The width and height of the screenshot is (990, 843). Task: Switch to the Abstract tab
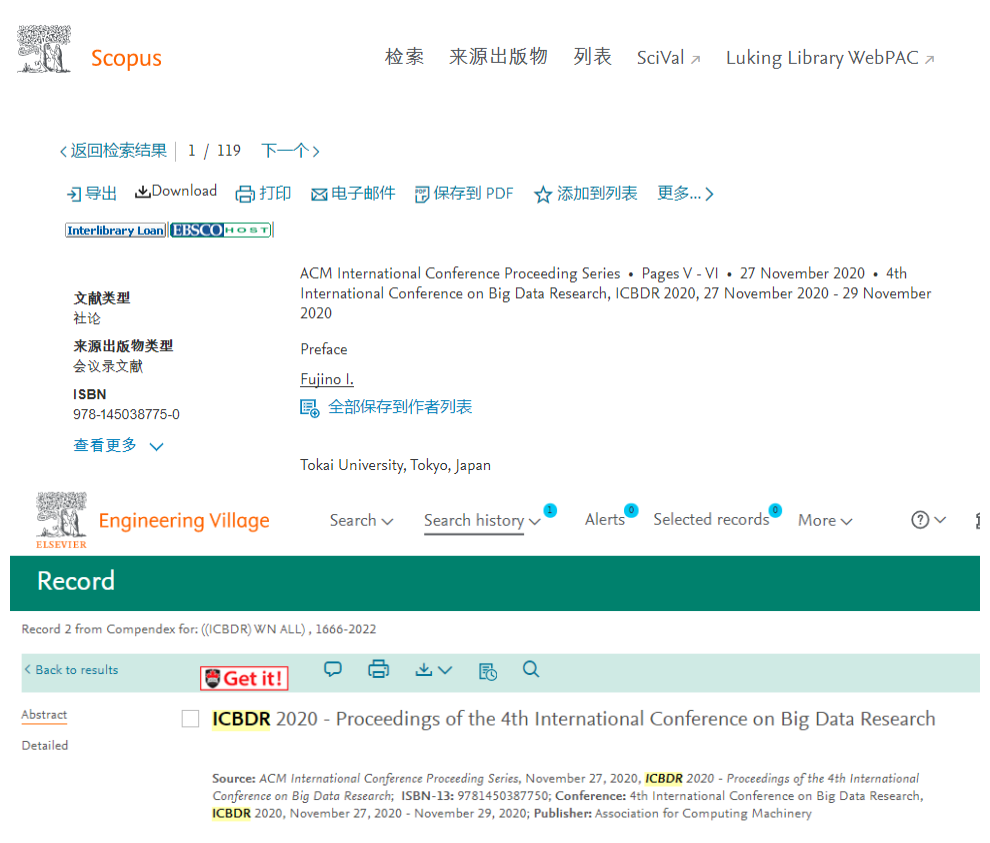tap(44, 715)
